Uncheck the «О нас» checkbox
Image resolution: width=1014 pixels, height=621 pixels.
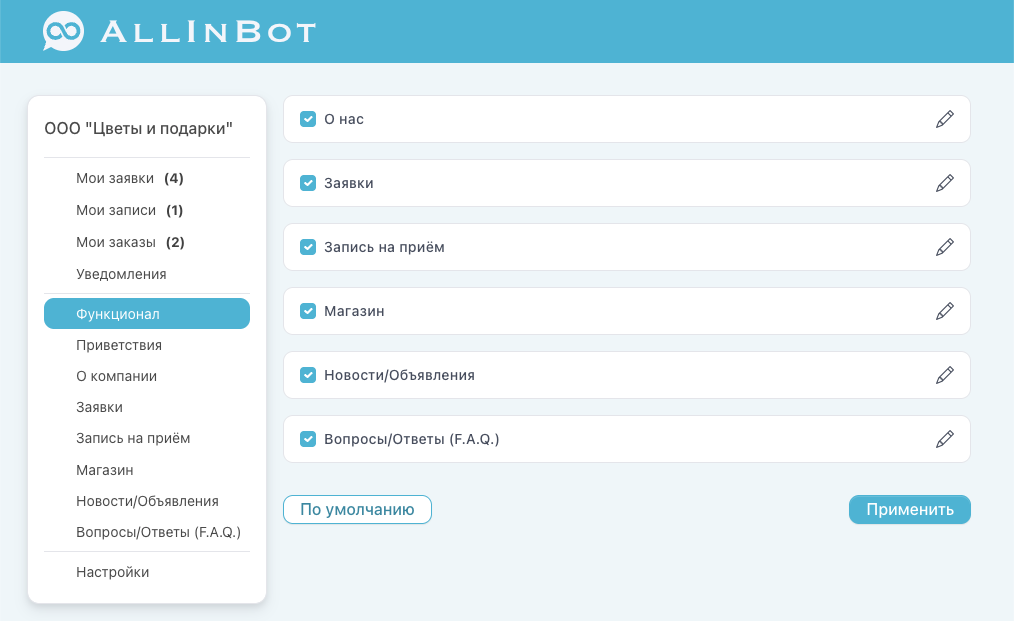pos(307,118)
